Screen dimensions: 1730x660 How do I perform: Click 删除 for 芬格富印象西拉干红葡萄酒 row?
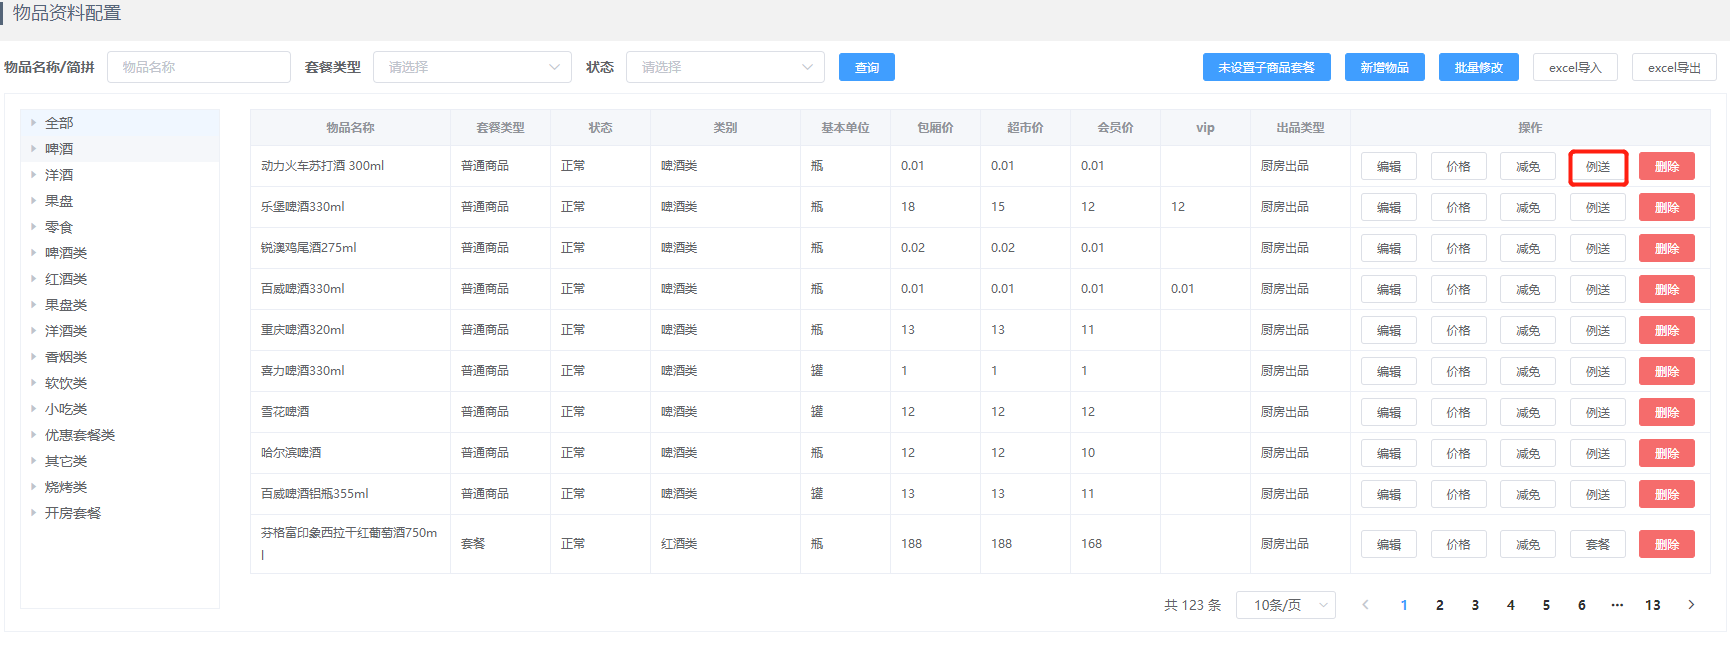[x=1667, y=545]
